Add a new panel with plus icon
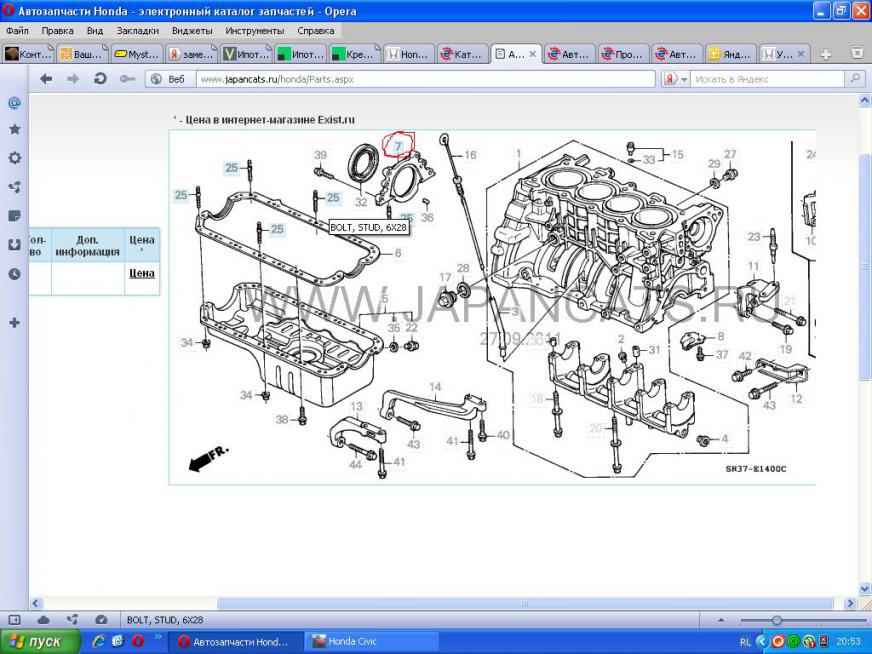The image size is (872, 654). tap(14, 323)
